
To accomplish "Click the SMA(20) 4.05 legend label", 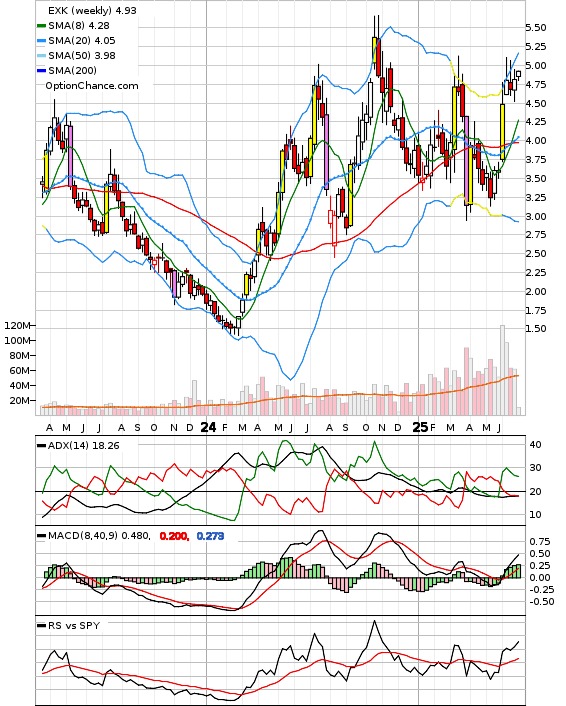I will pos(82,41).
